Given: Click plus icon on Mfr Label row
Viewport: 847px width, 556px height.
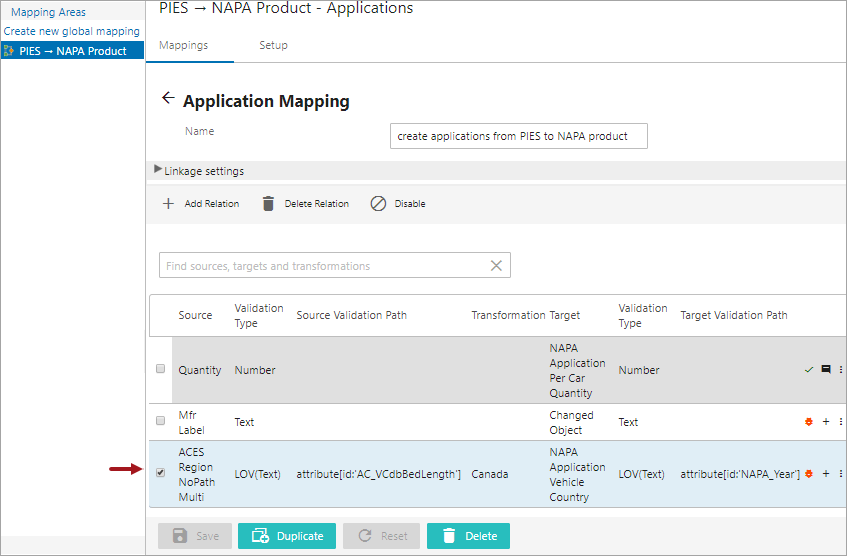Looking at the screenshot, I should click(826, 422).
